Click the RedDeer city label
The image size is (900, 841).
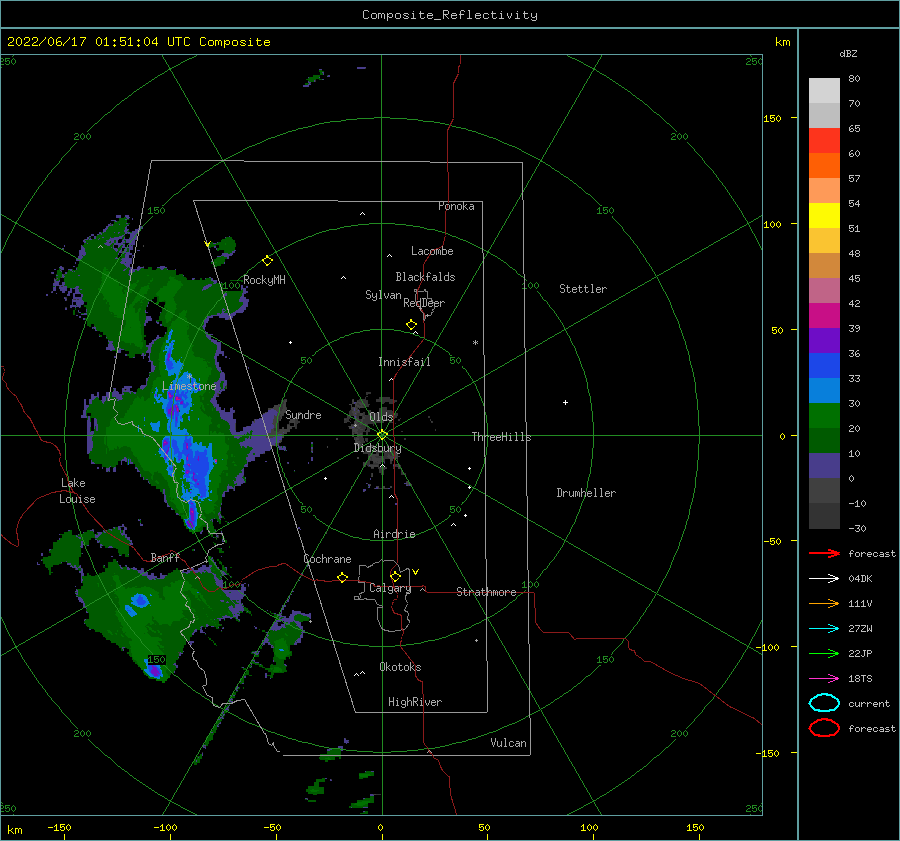[424, 303]
